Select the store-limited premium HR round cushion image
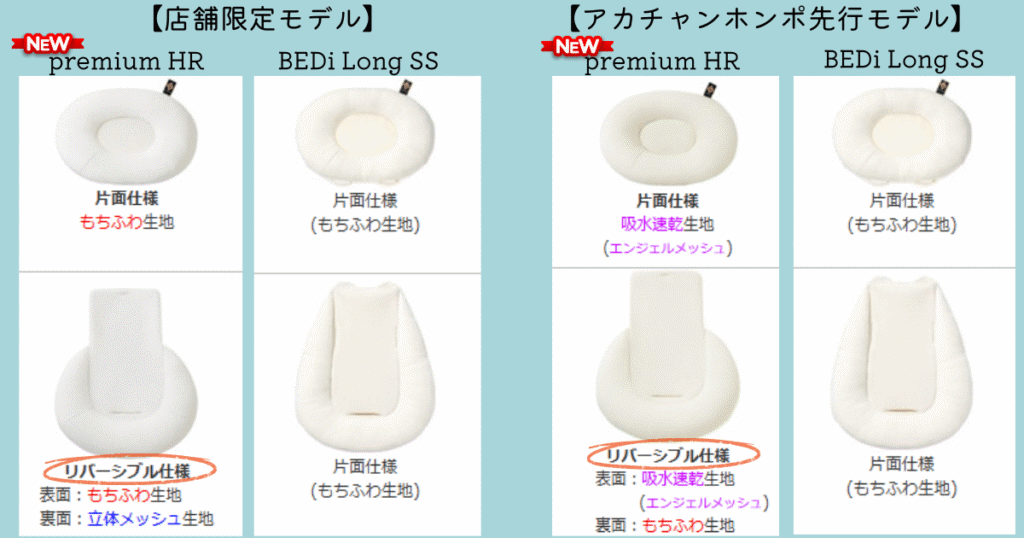Viewport: 1024px width, 538px height. coord(126,135)
